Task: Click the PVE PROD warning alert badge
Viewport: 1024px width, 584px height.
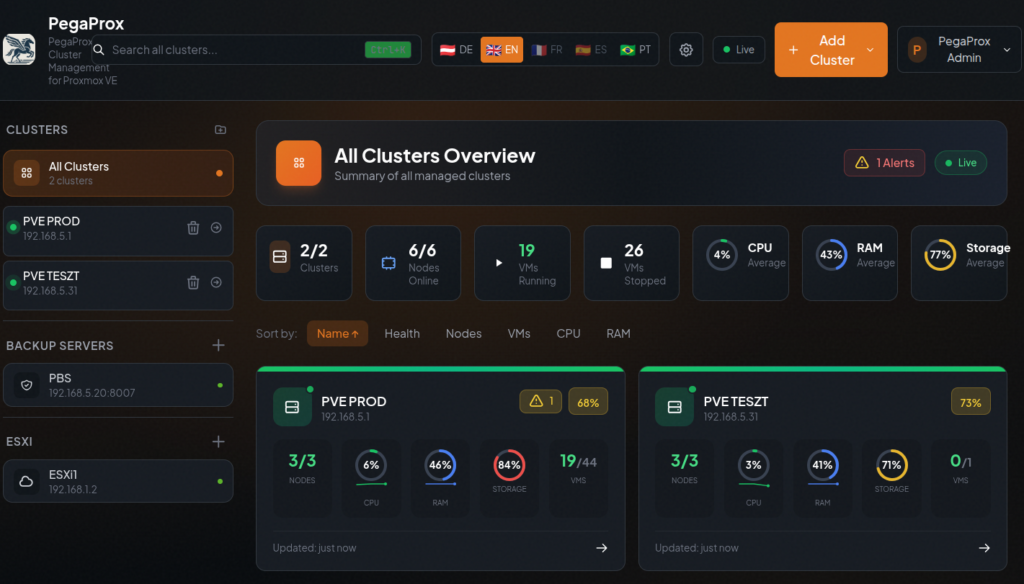Action: click(540, 401)
